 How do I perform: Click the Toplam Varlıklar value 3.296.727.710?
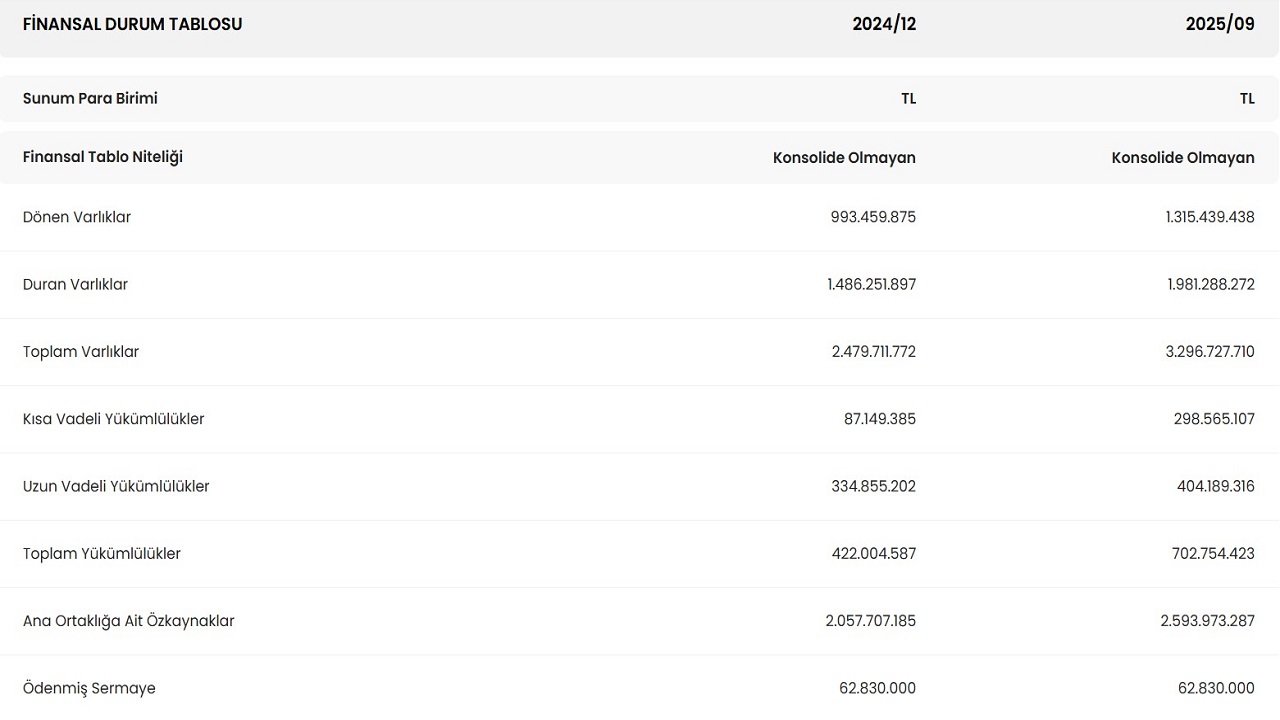[x=1208, y=352]
